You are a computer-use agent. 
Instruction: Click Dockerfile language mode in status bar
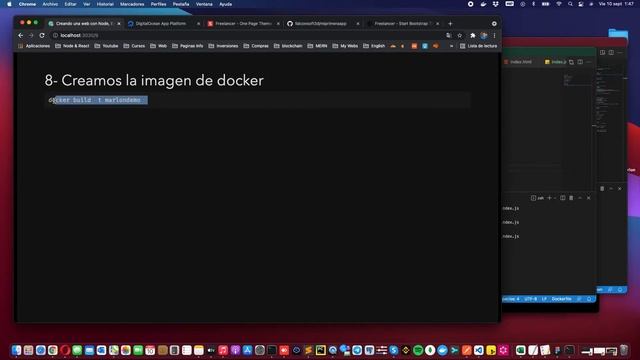pos(561,299)
